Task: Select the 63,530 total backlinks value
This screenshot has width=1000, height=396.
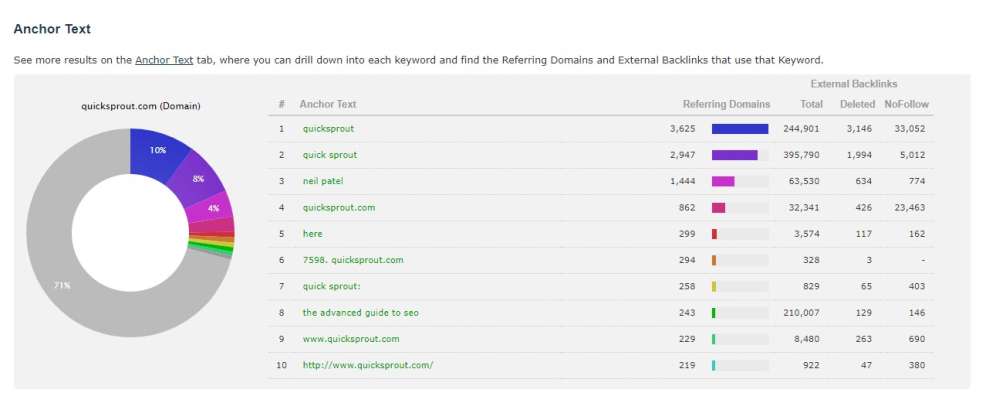Action: point(804,181)
